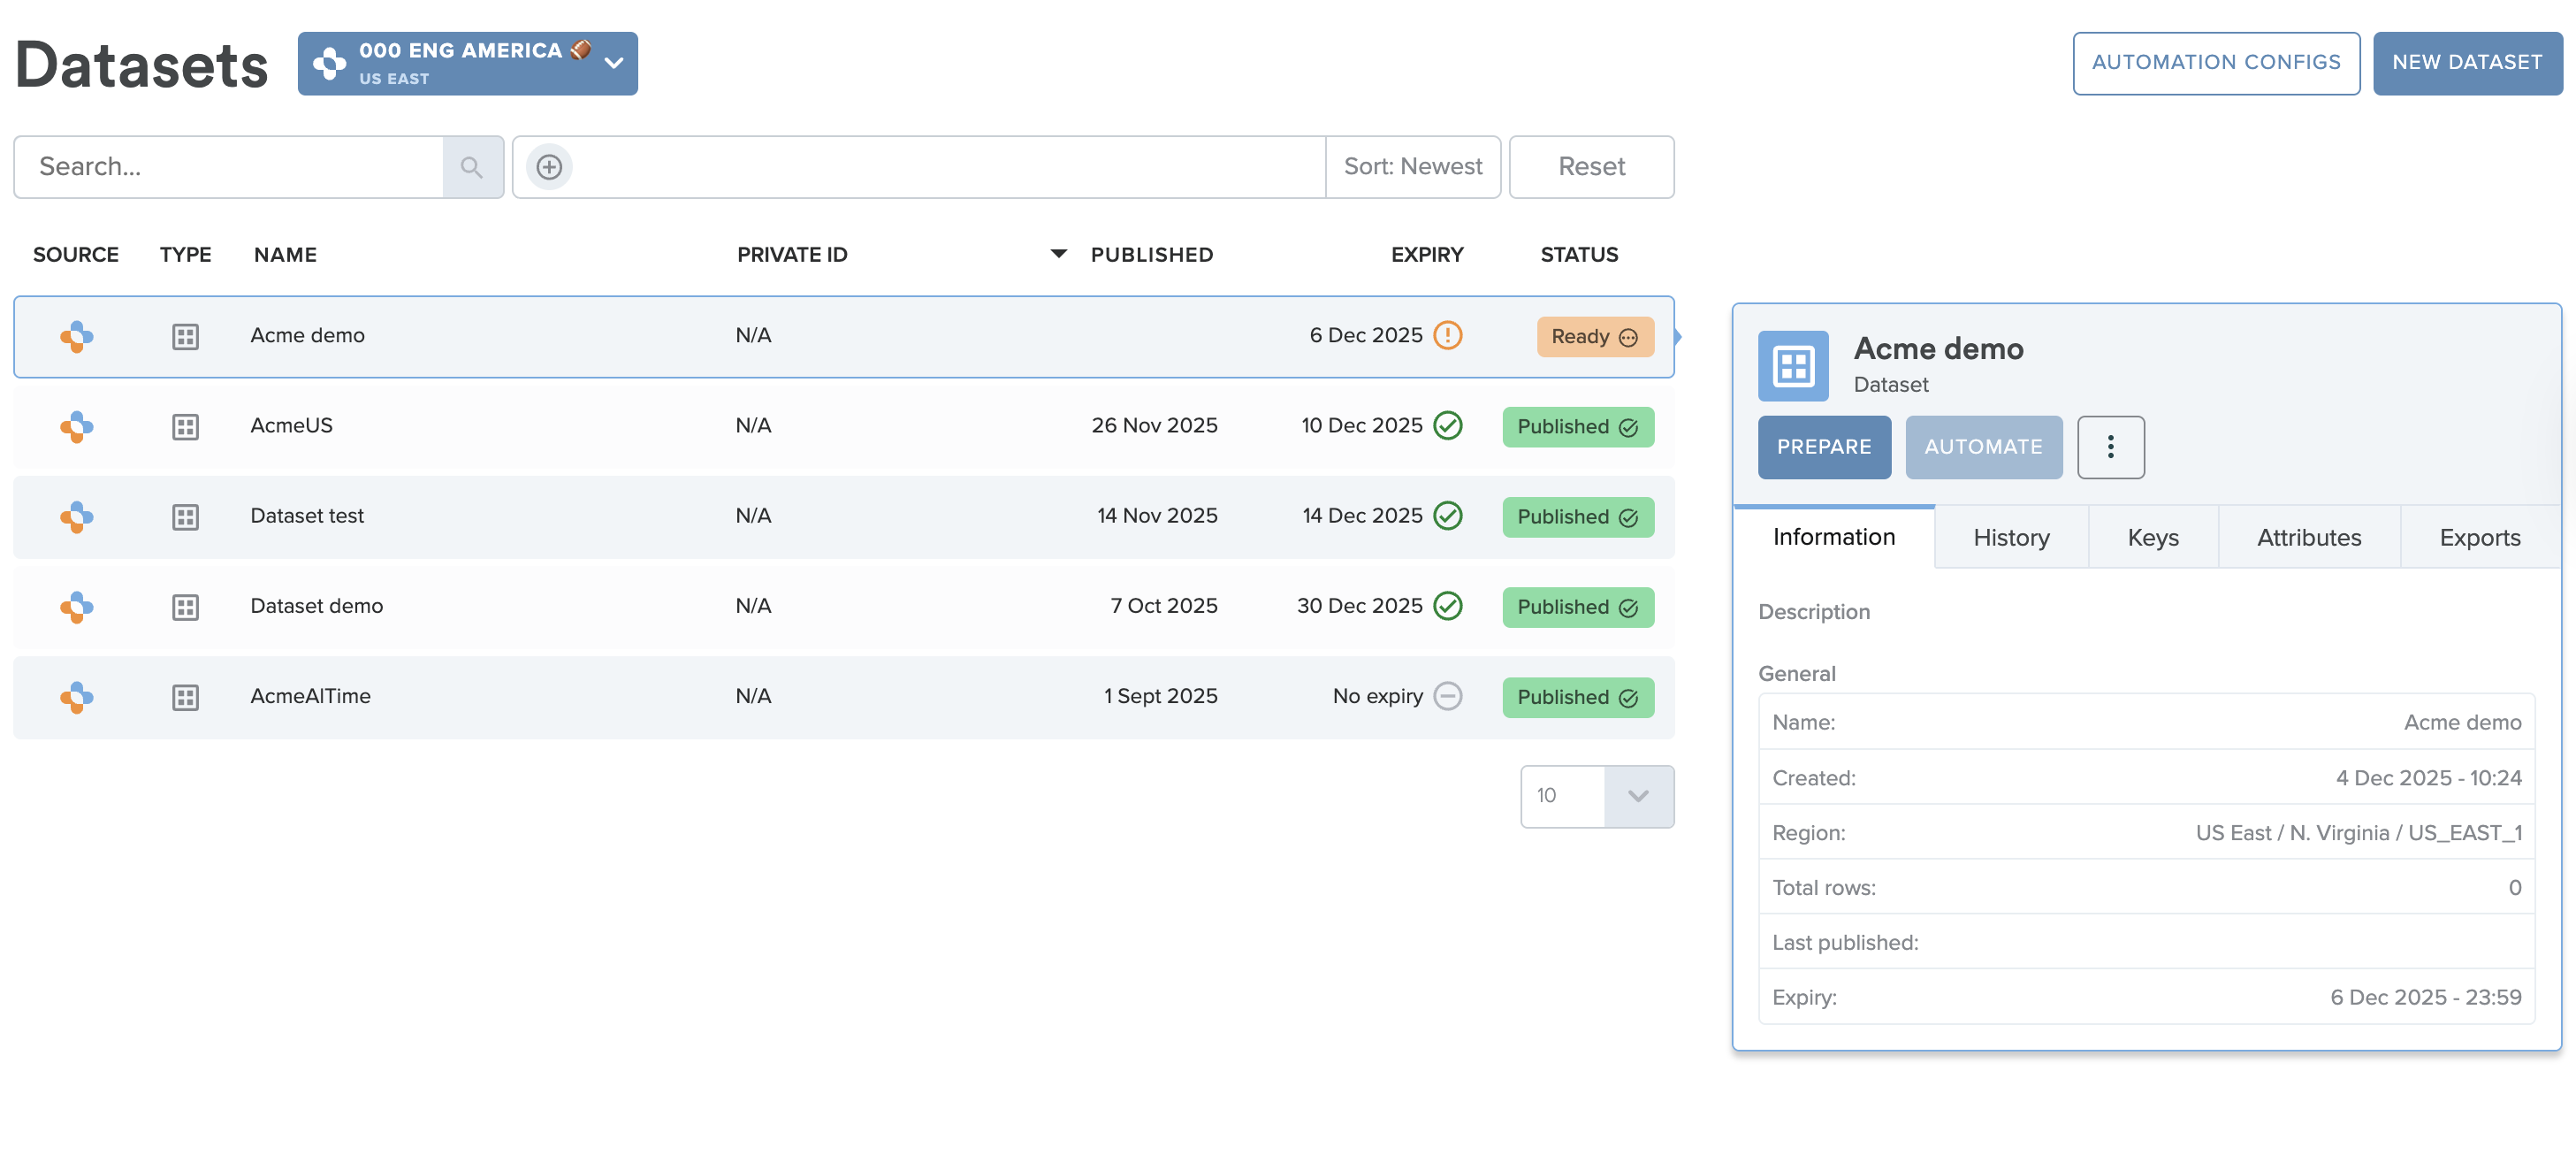Select the Dataset demo name

click(316, 606)
